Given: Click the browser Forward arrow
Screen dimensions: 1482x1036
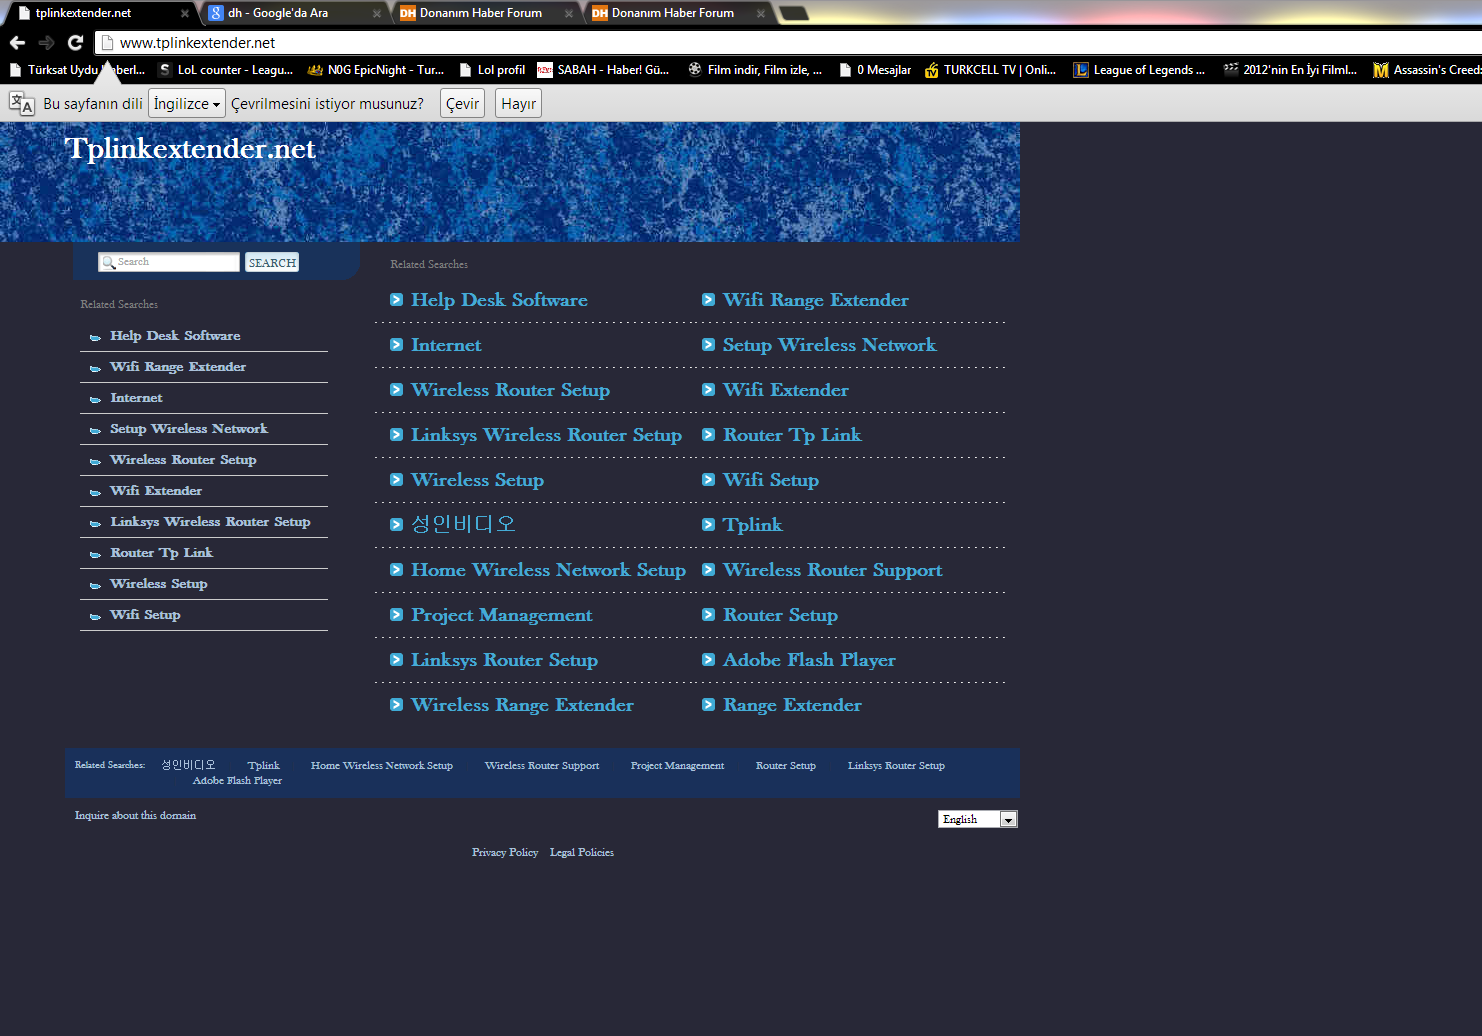Looking at the screenshot, I should tap(46, 43).
